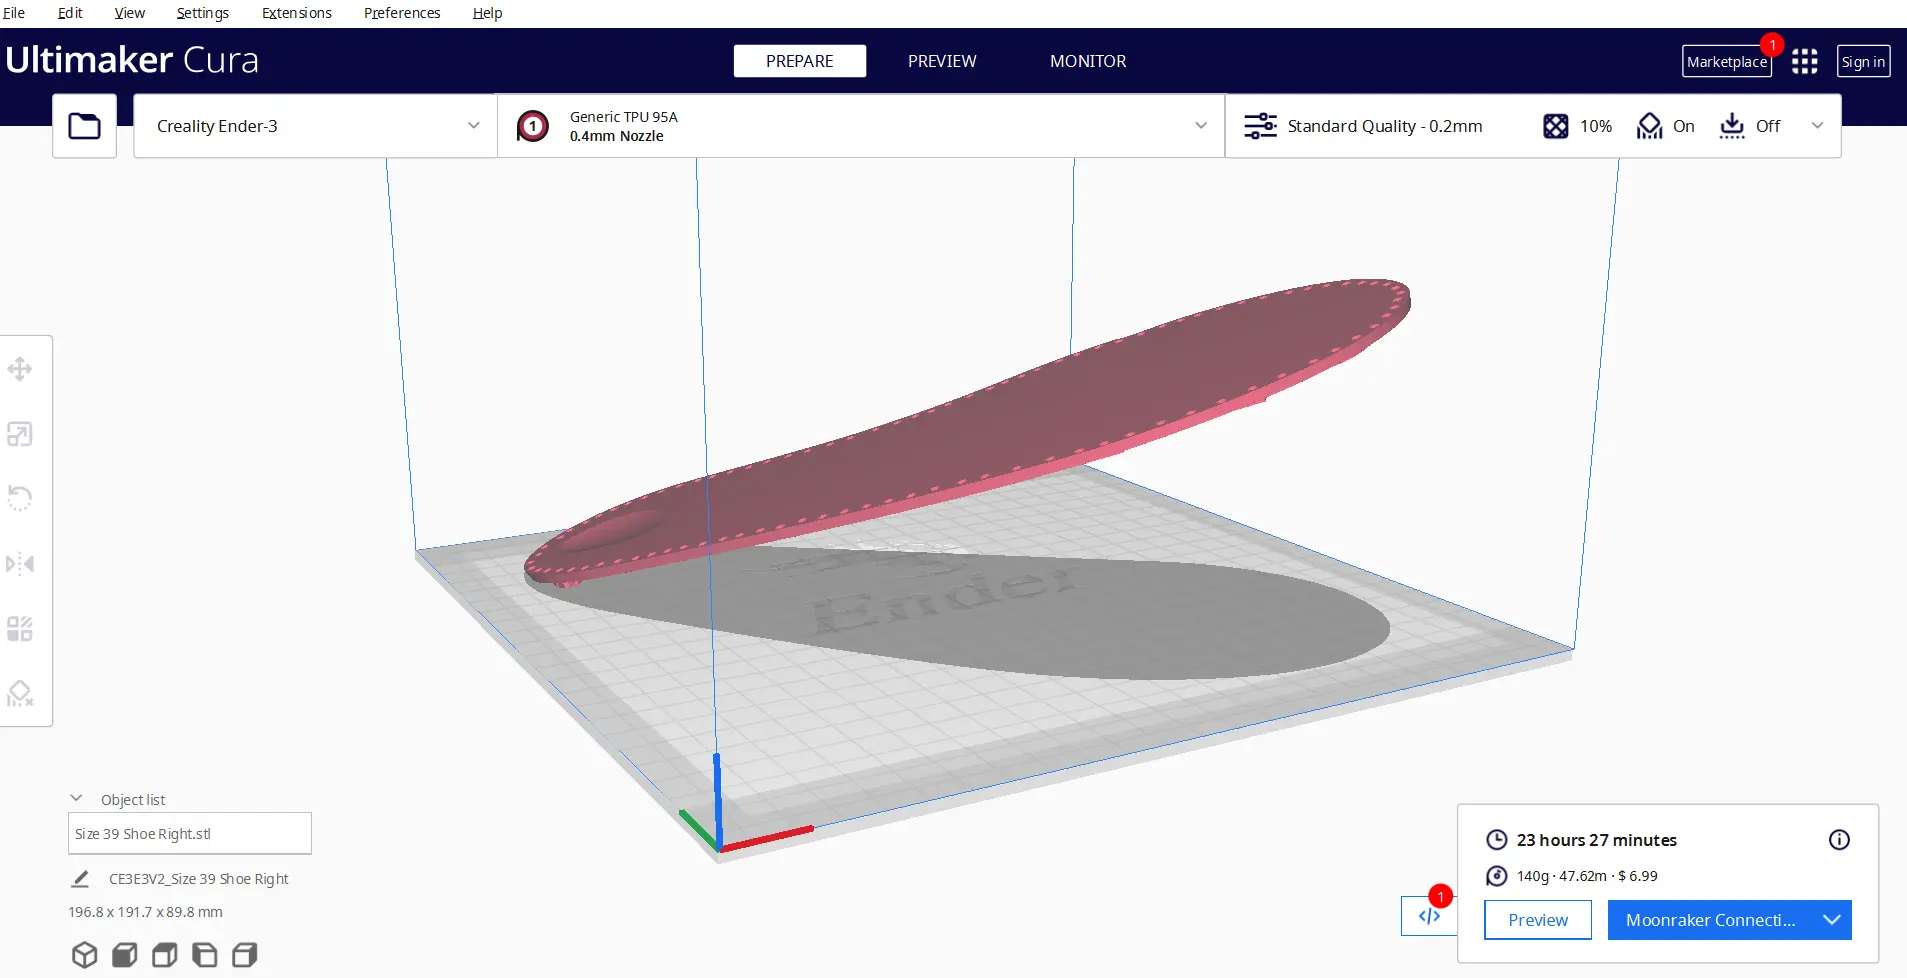Switch to the PREVIEW stage tab
Image resolution: width=1907 pixels, height=978 pixels.
pyautogui.click(x=942, y=61)
